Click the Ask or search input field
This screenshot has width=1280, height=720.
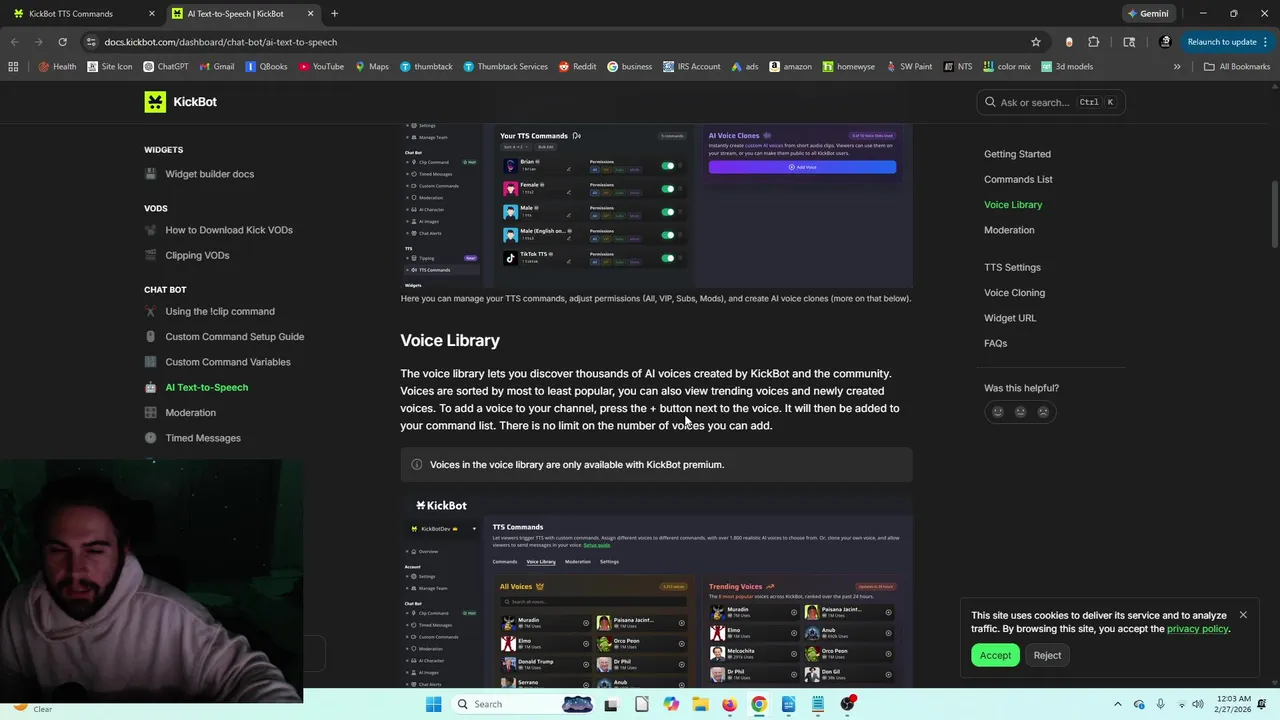tap(1050, 102)
